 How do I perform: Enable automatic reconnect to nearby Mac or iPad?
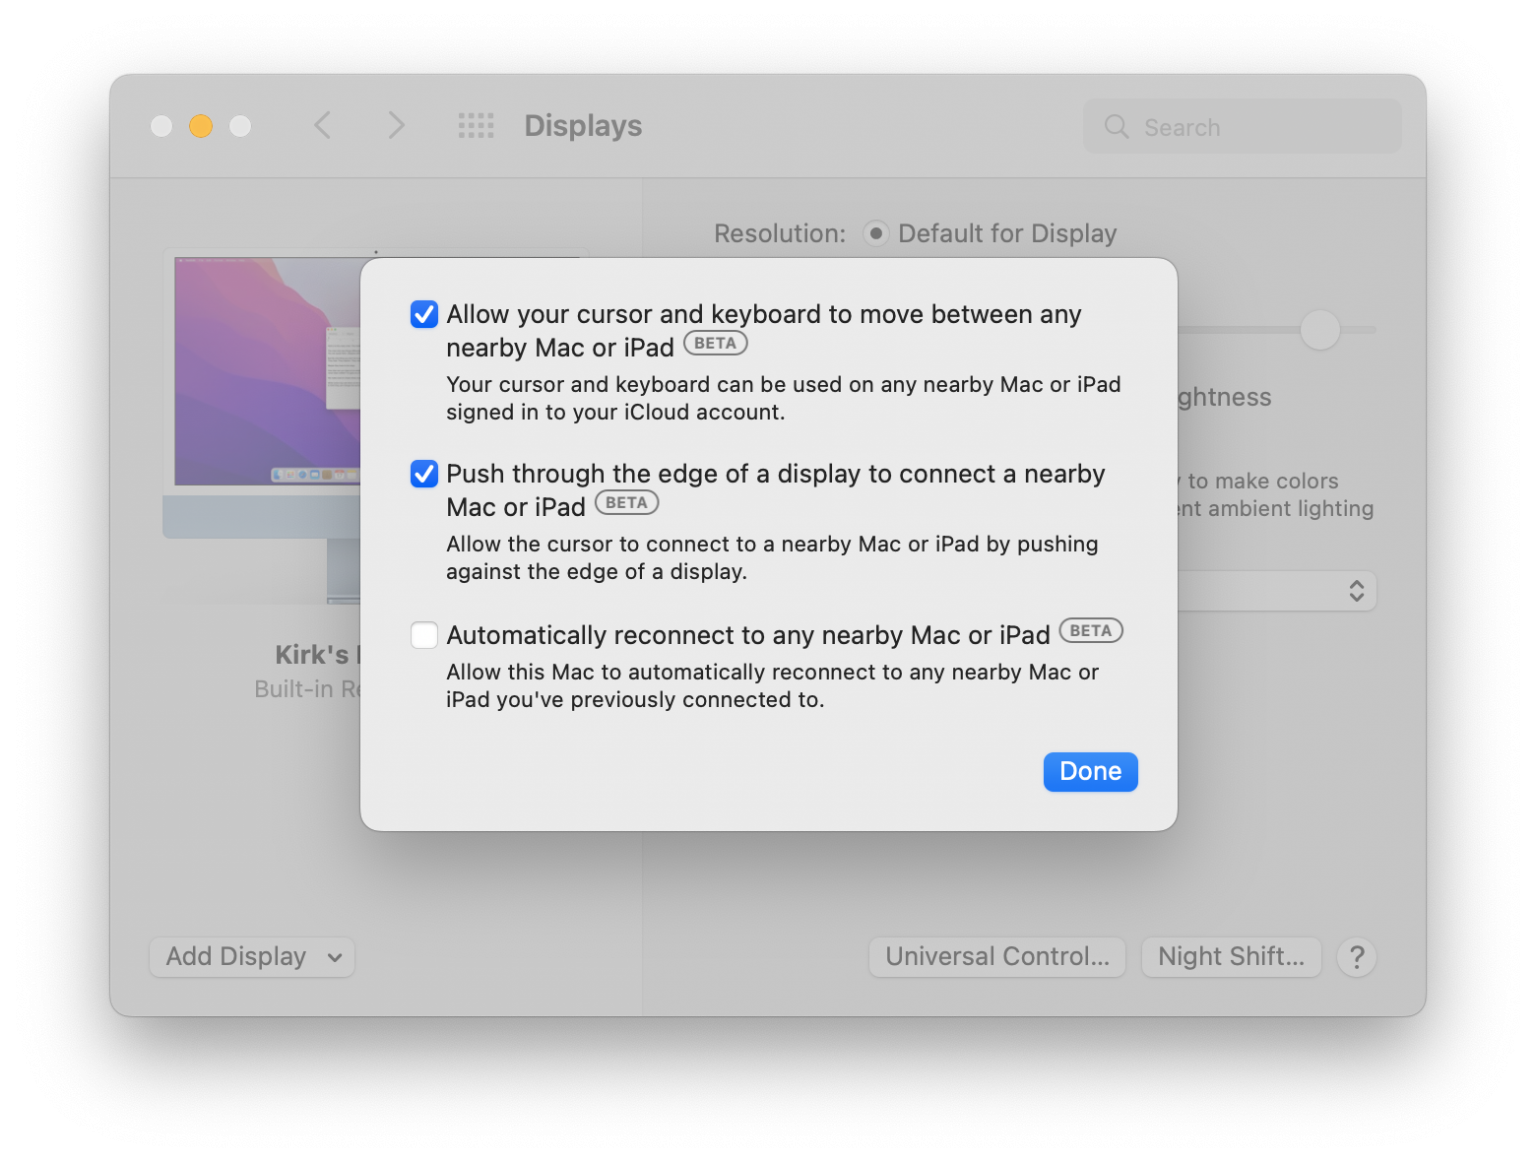pyautogui.click(x=423, y=635)
